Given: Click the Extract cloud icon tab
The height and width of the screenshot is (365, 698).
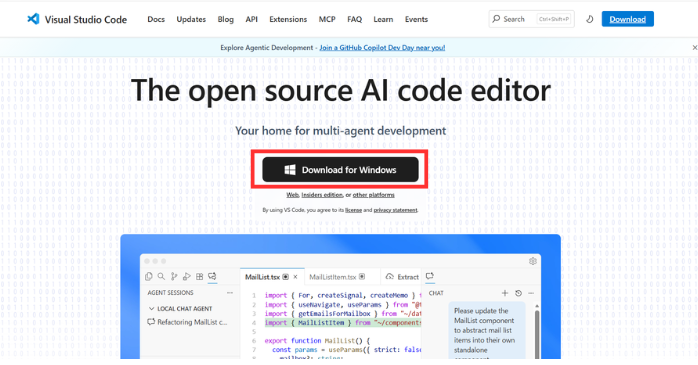Looking at the screenshot, I should [x=390, y=276].
